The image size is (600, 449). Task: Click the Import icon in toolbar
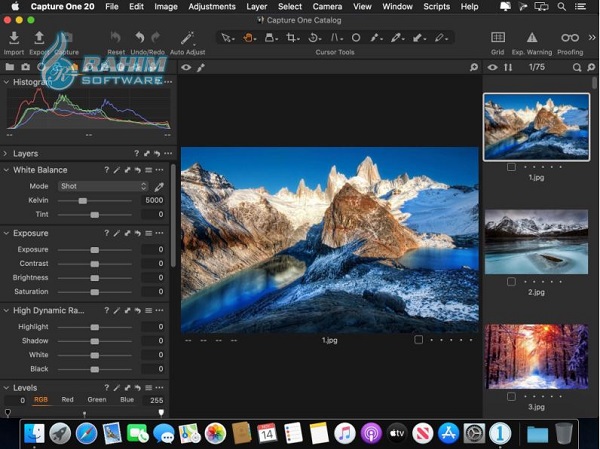coord(14,38)
